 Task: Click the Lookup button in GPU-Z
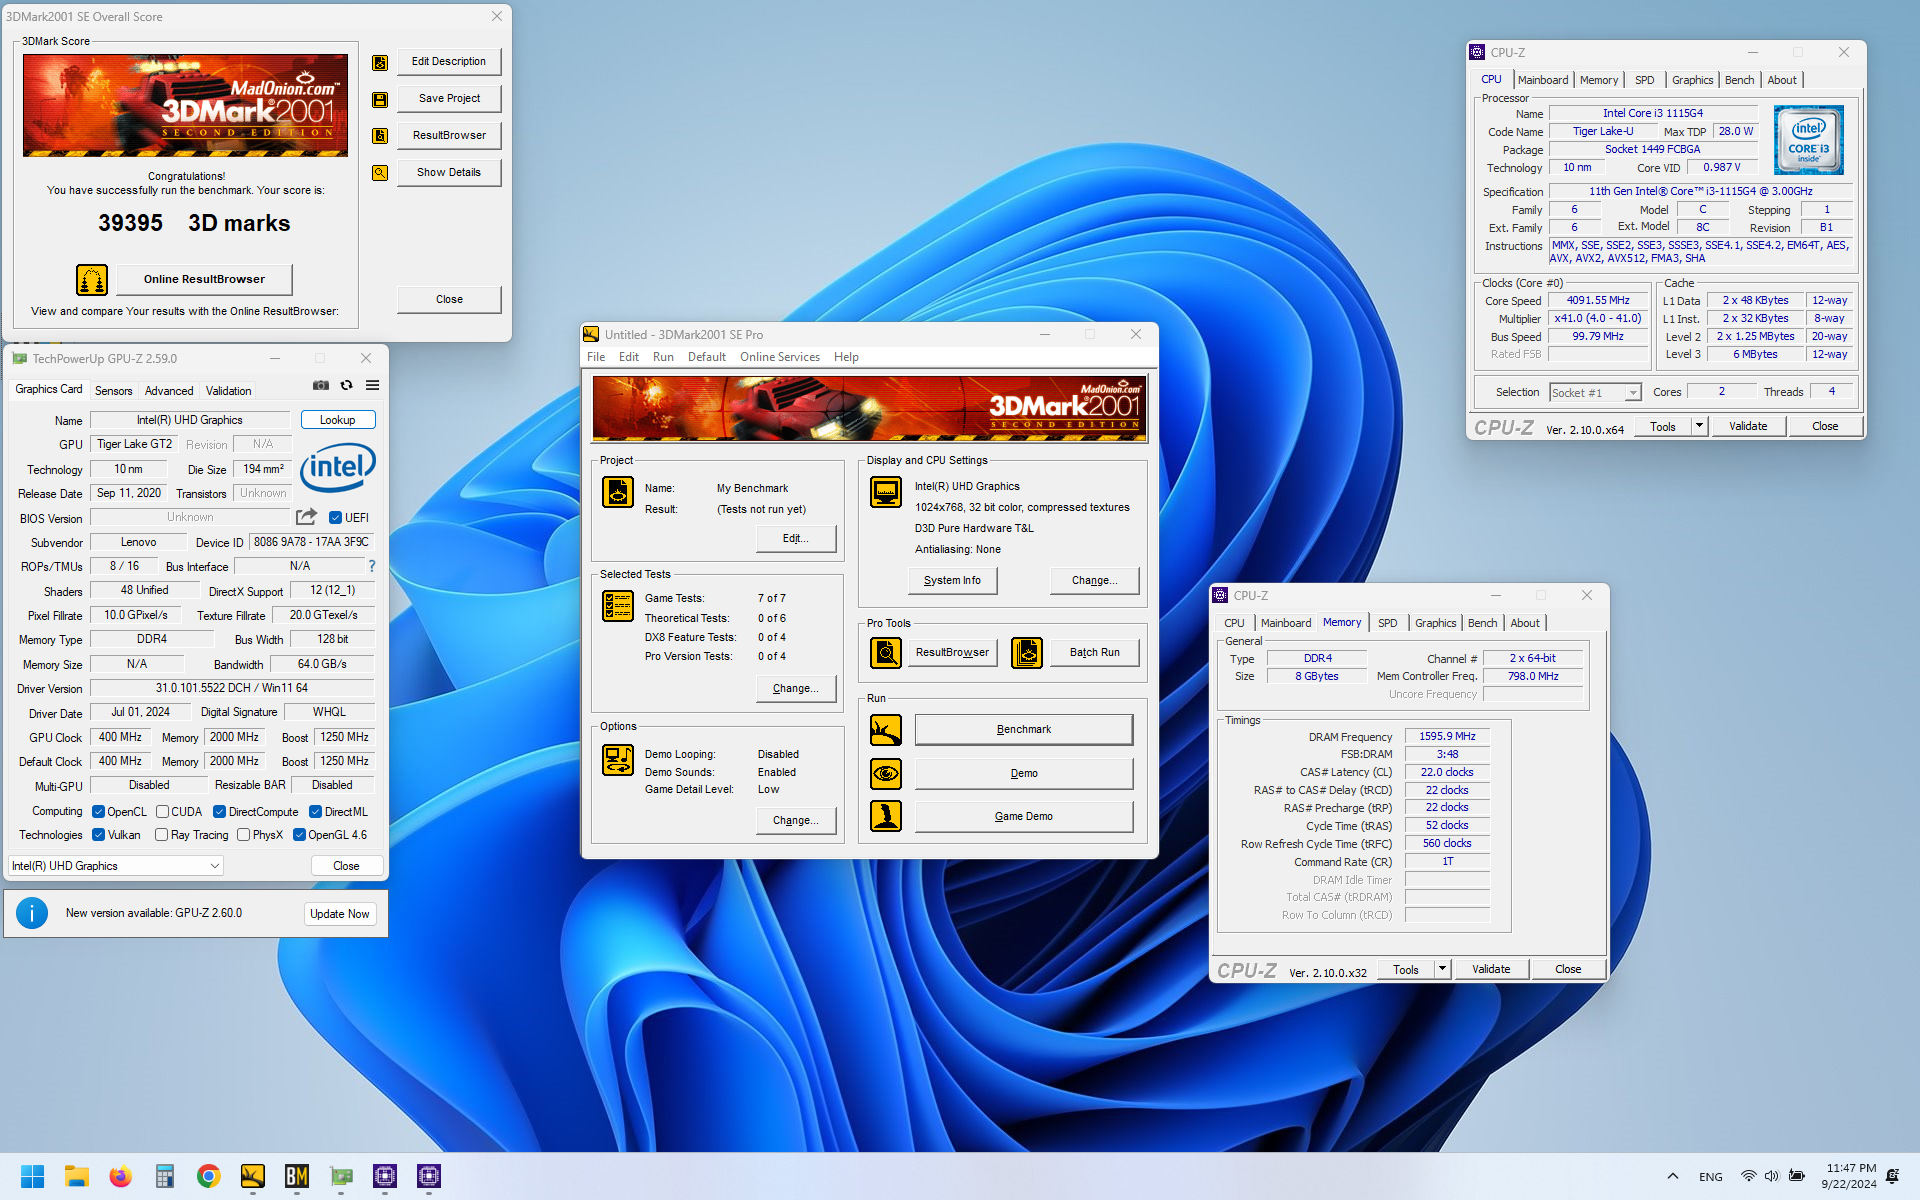pyautogui.click(x=337, y=420)
